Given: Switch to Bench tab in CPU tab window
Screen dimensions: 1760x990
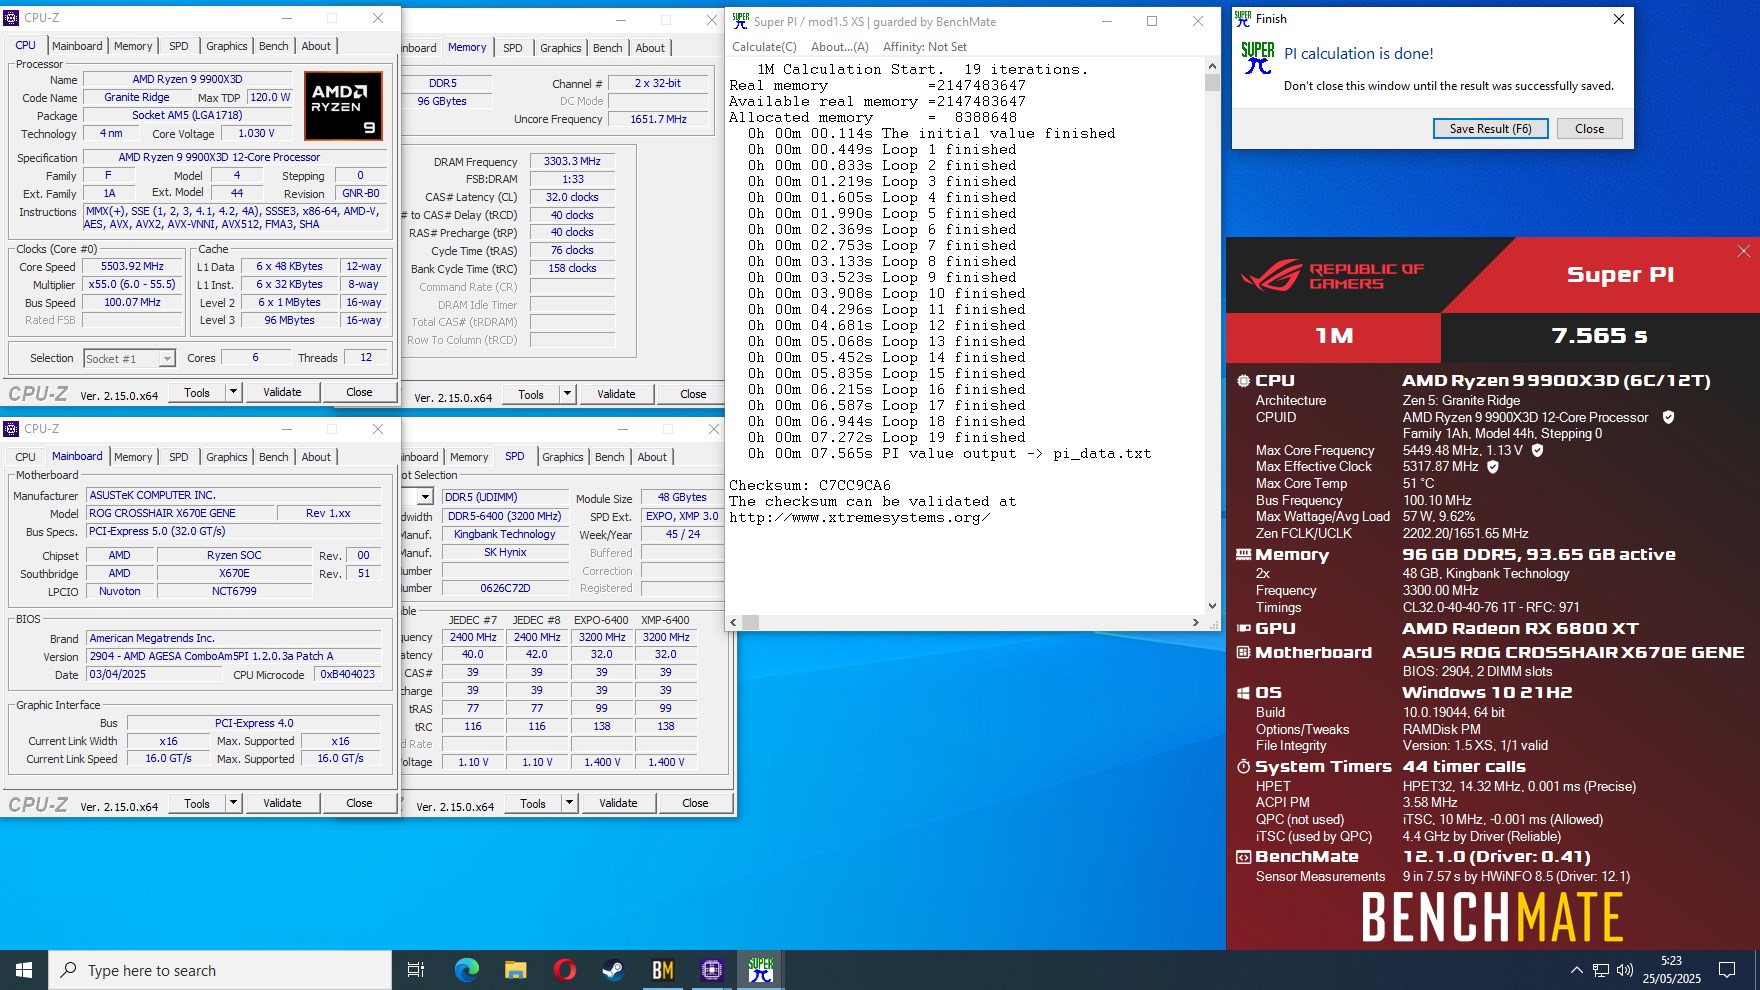Looking at the screenshot, I should (273, 46).
